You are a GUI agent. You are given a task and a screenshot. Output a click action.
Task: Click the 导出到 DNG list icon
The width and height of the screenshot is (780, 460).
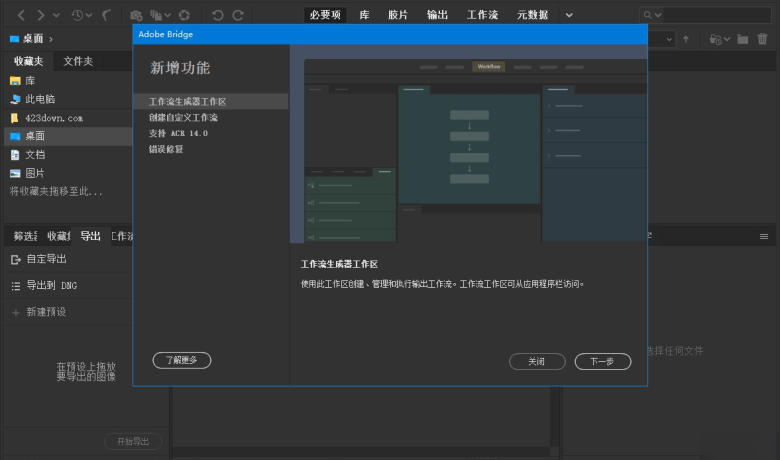(16, 286)
